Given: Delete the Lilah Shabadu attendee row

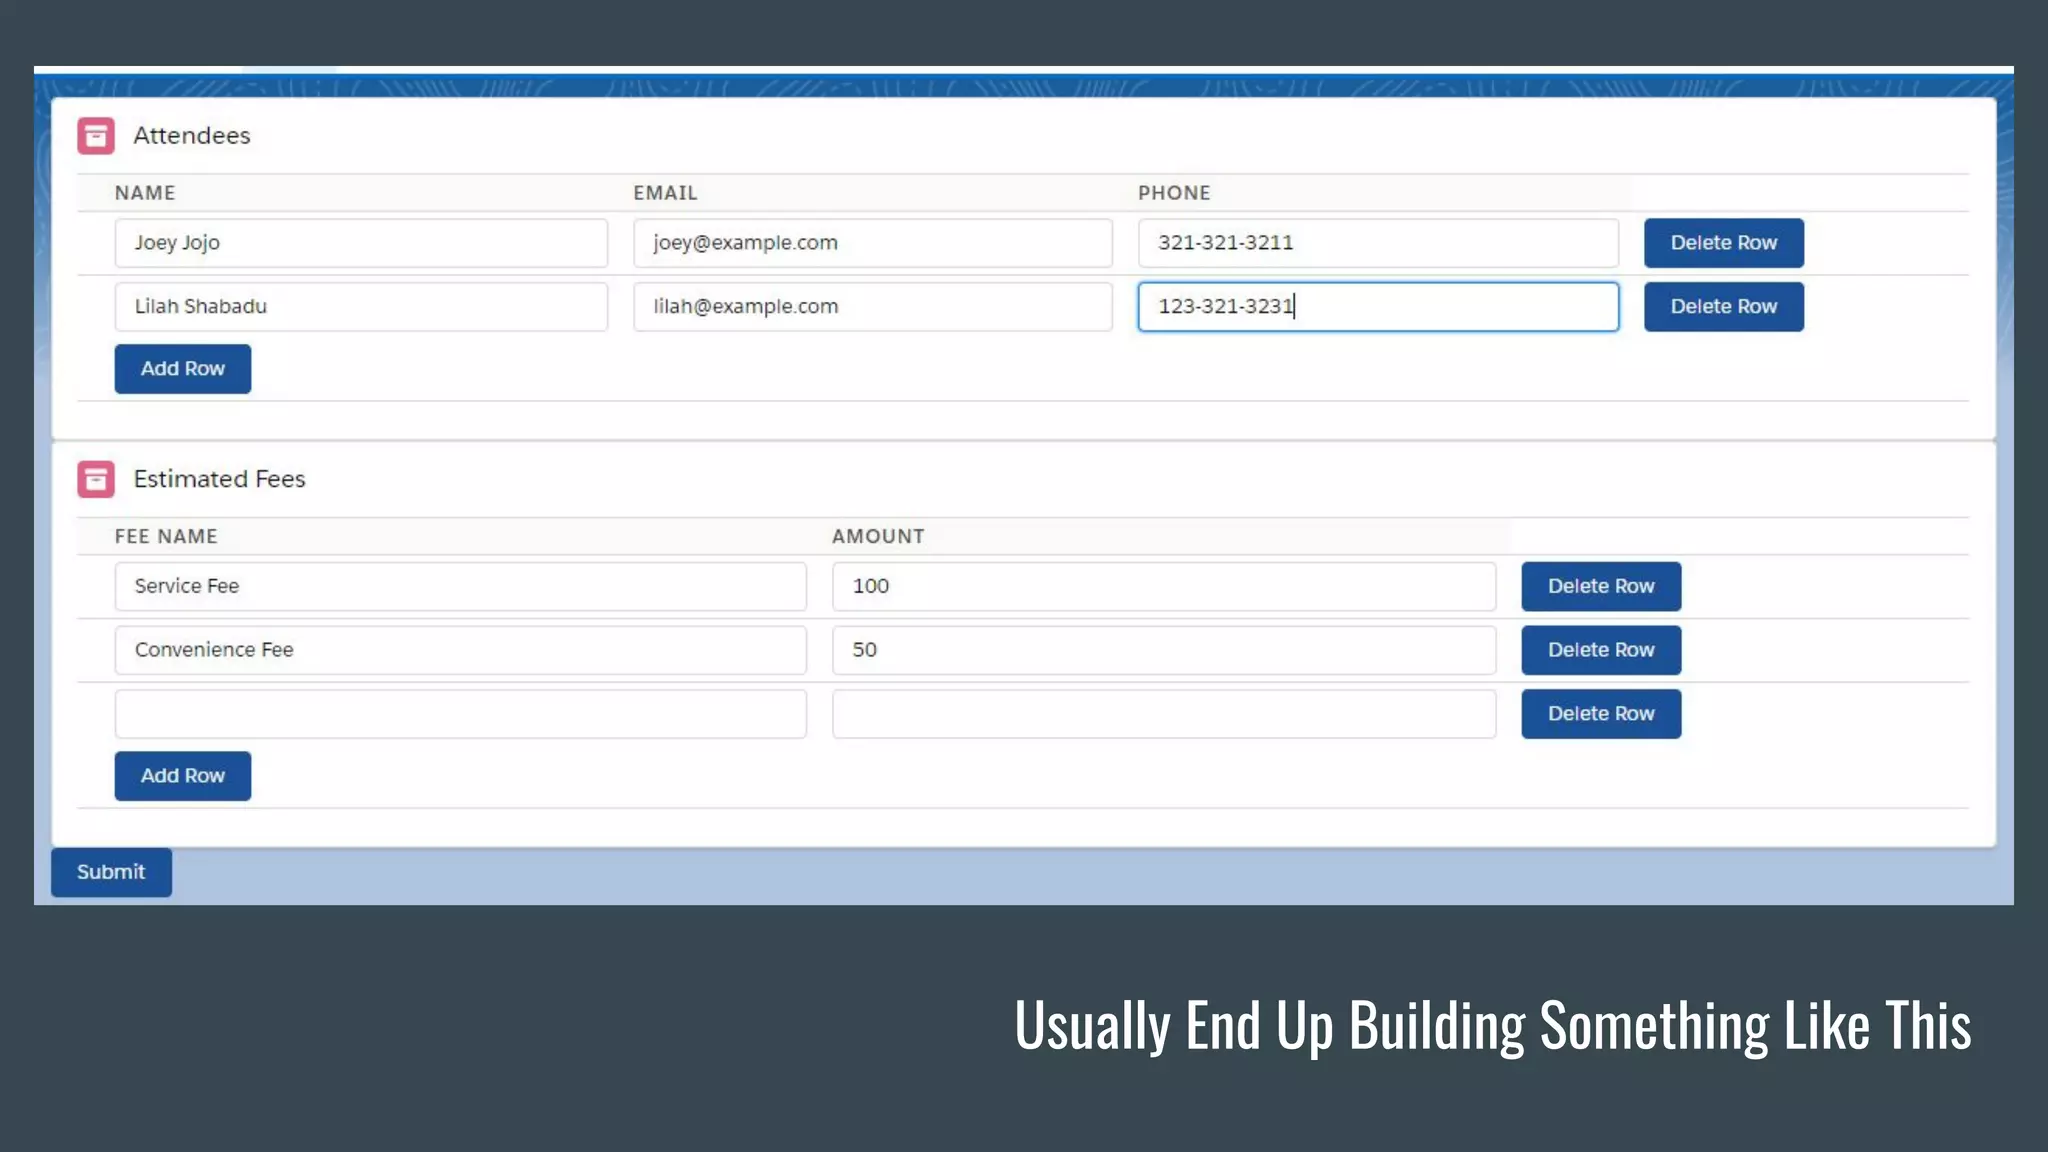Looking at the screenshot, I should point(1723,307).
